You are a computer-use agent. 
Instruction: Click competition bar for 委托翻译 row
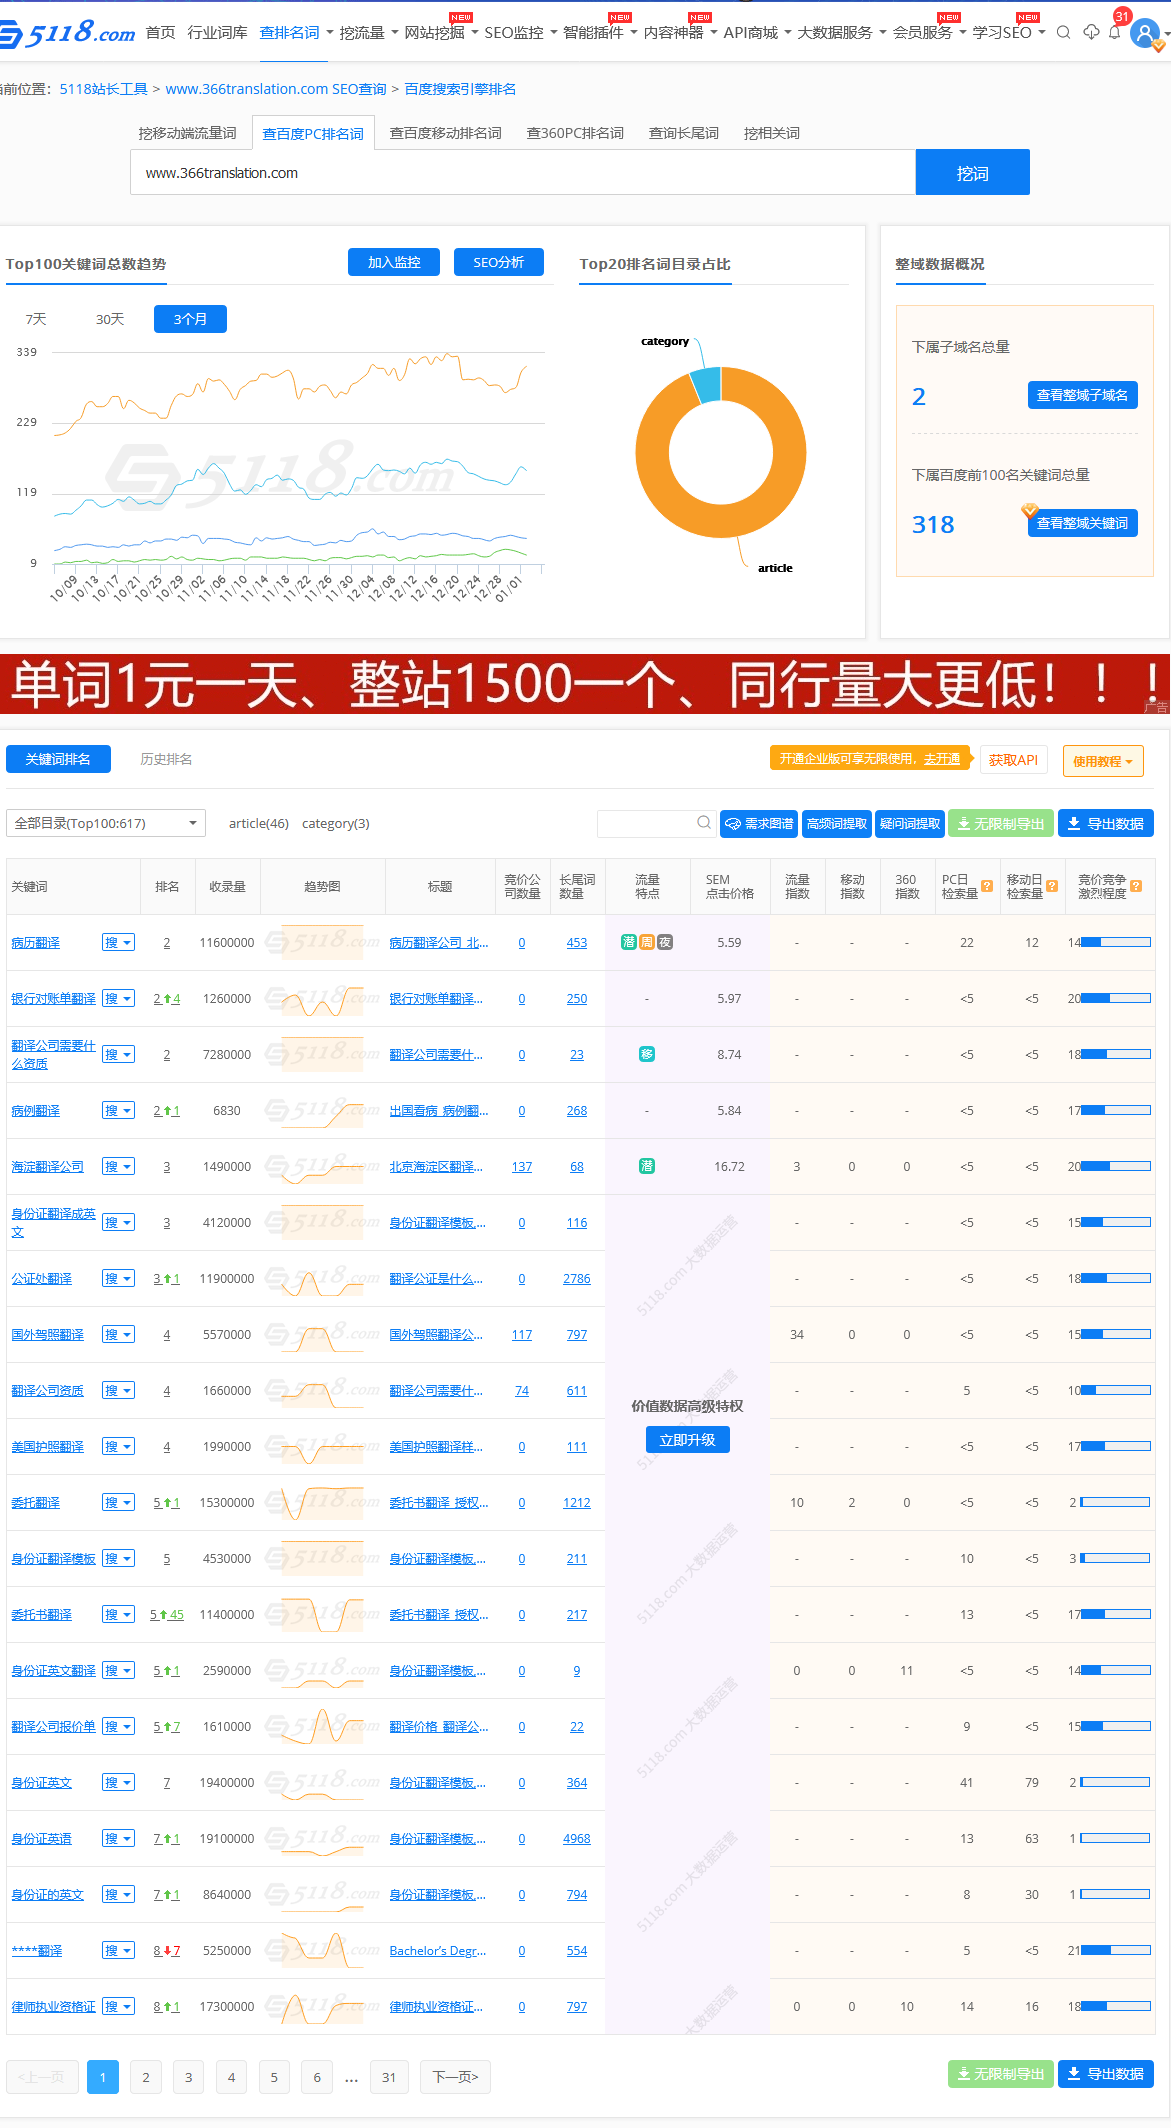[x=1116, y=1502]
